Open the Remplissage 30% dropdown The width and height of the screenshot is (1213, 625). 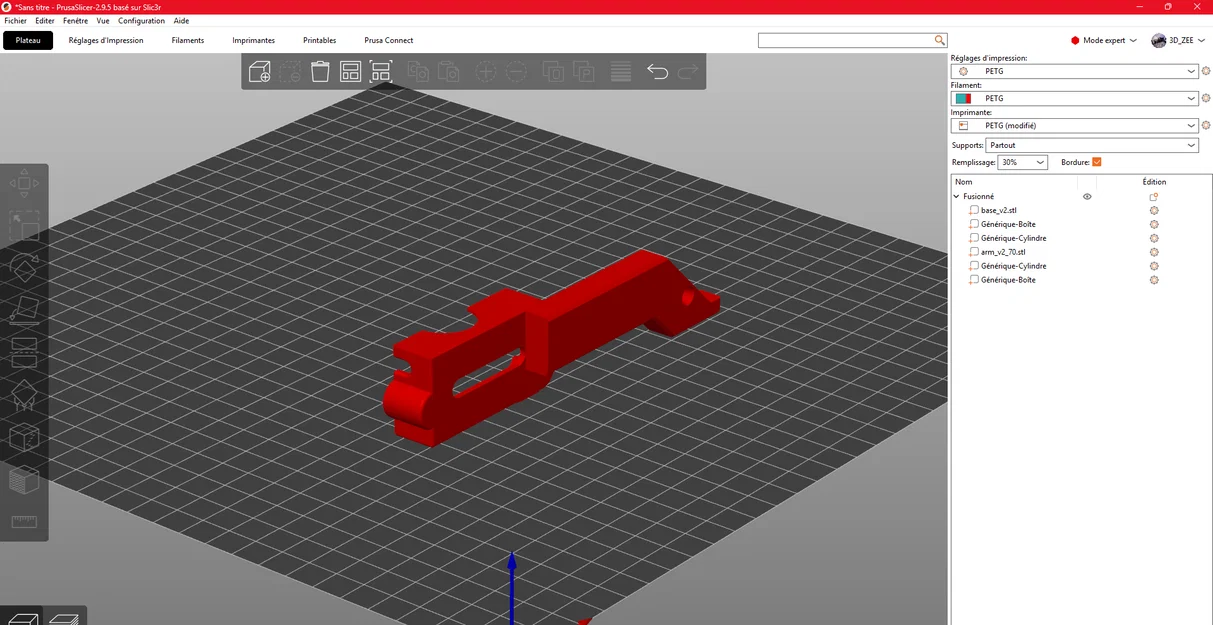coord(1023,162)
